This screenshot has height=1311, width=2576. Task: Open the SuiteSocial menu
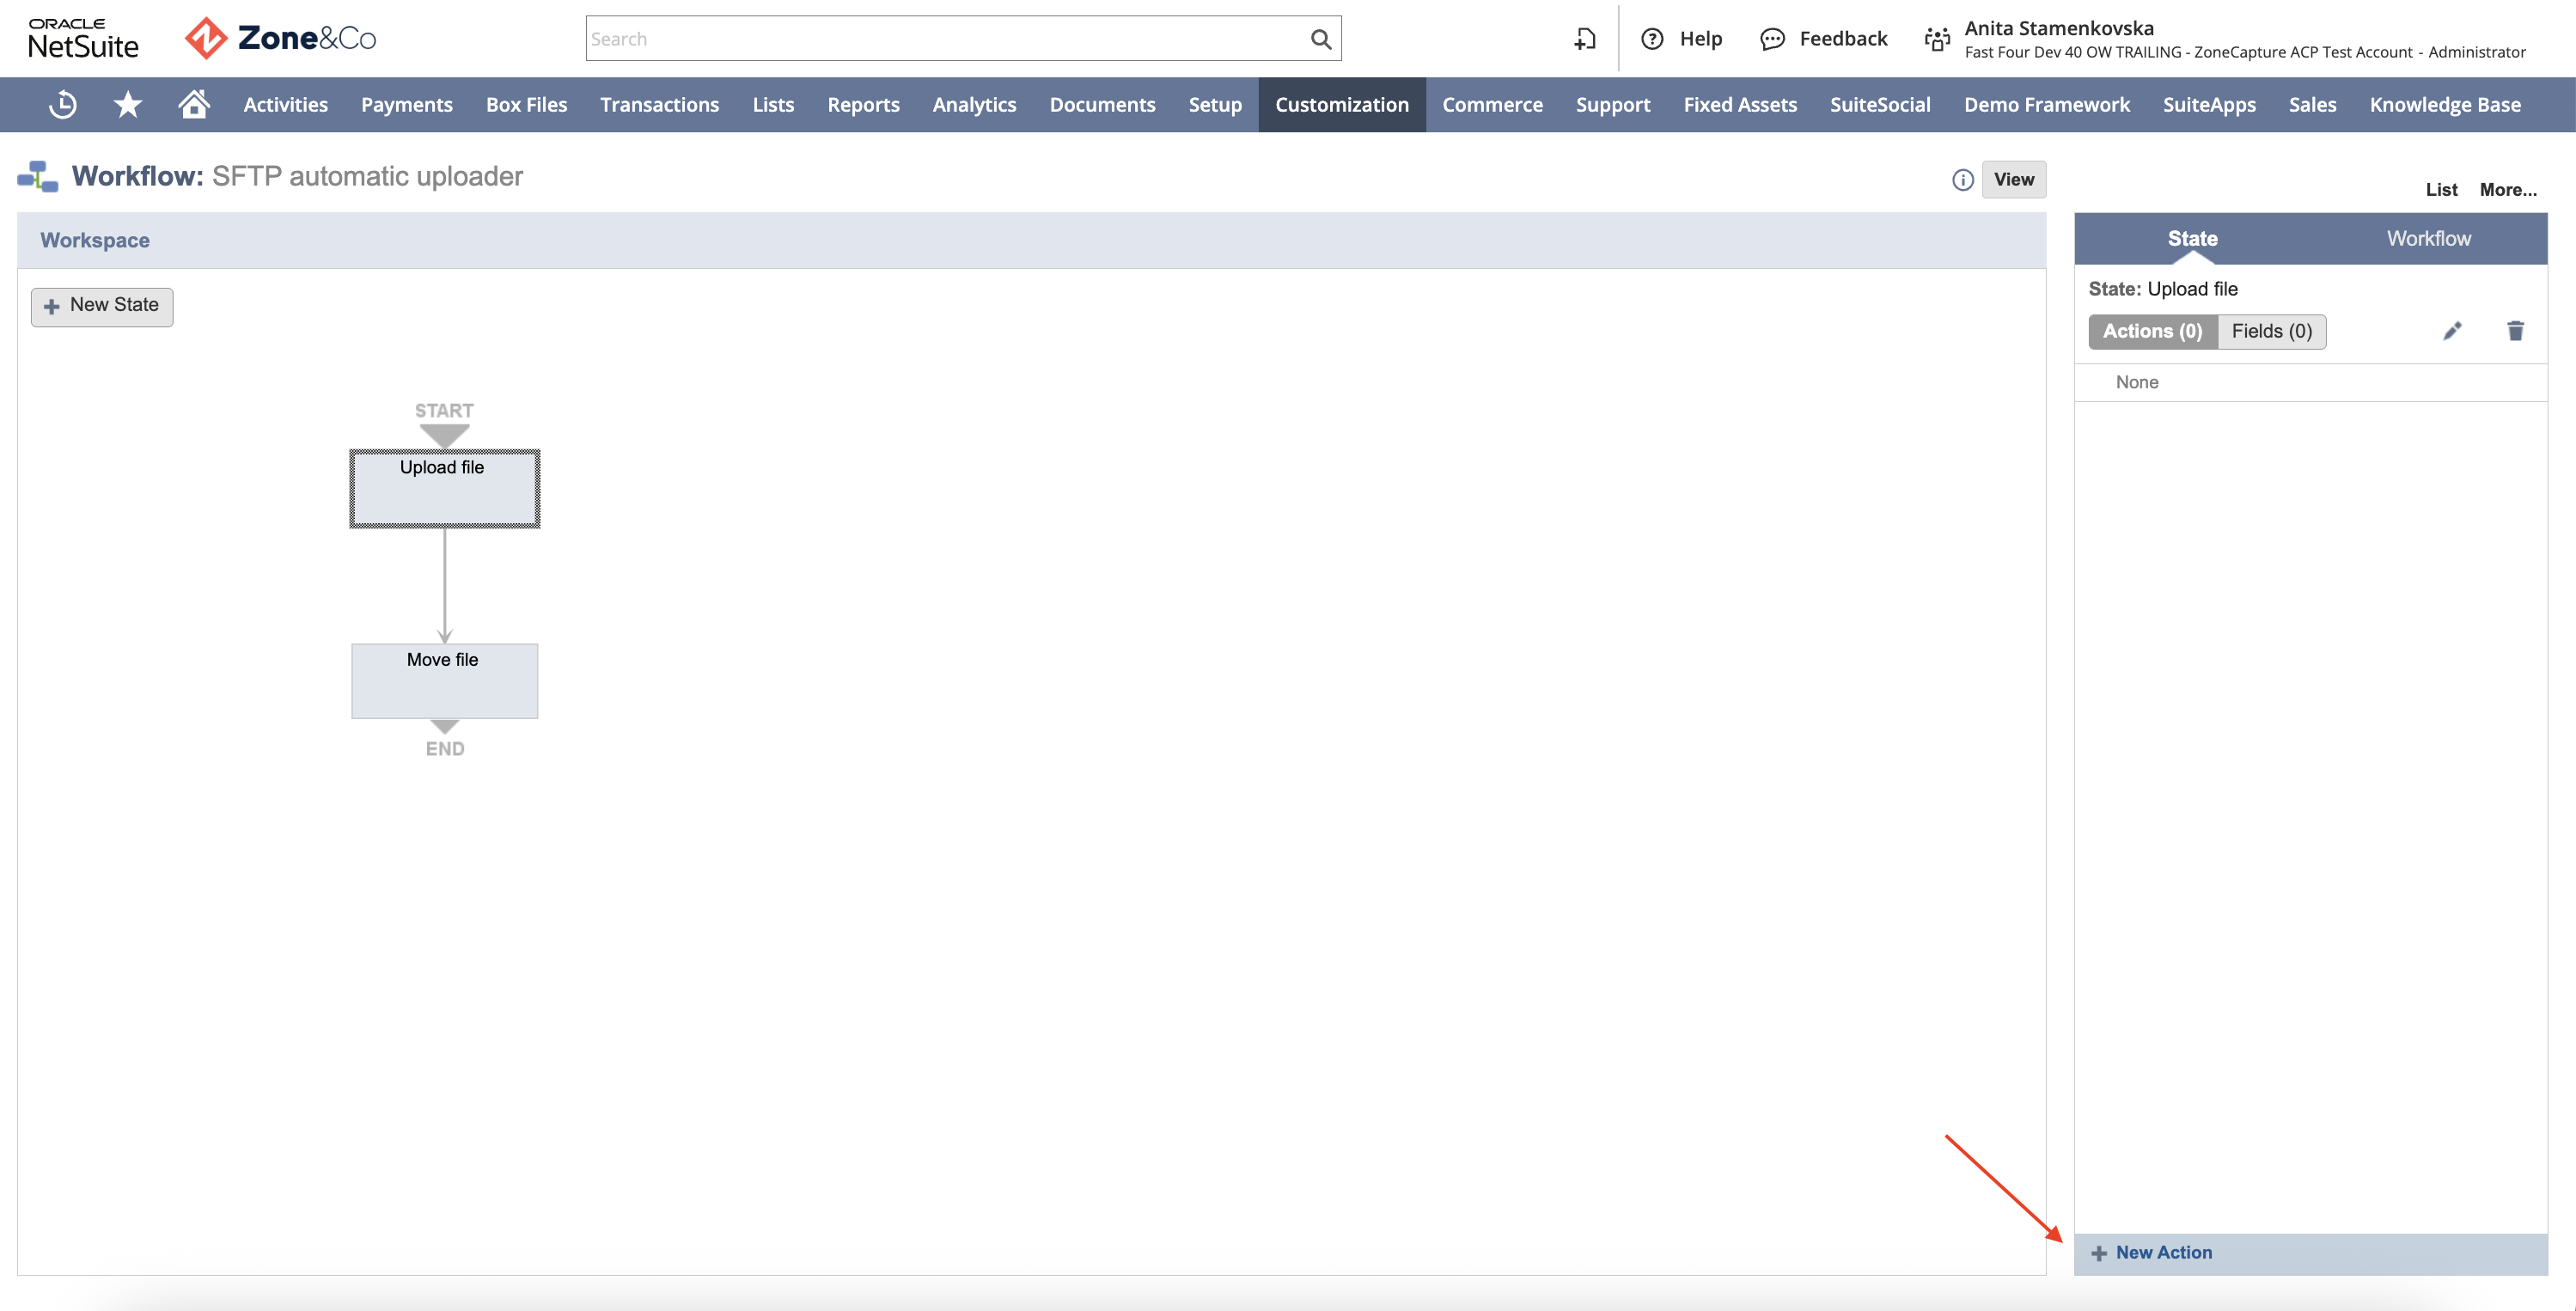[1880, 104]
